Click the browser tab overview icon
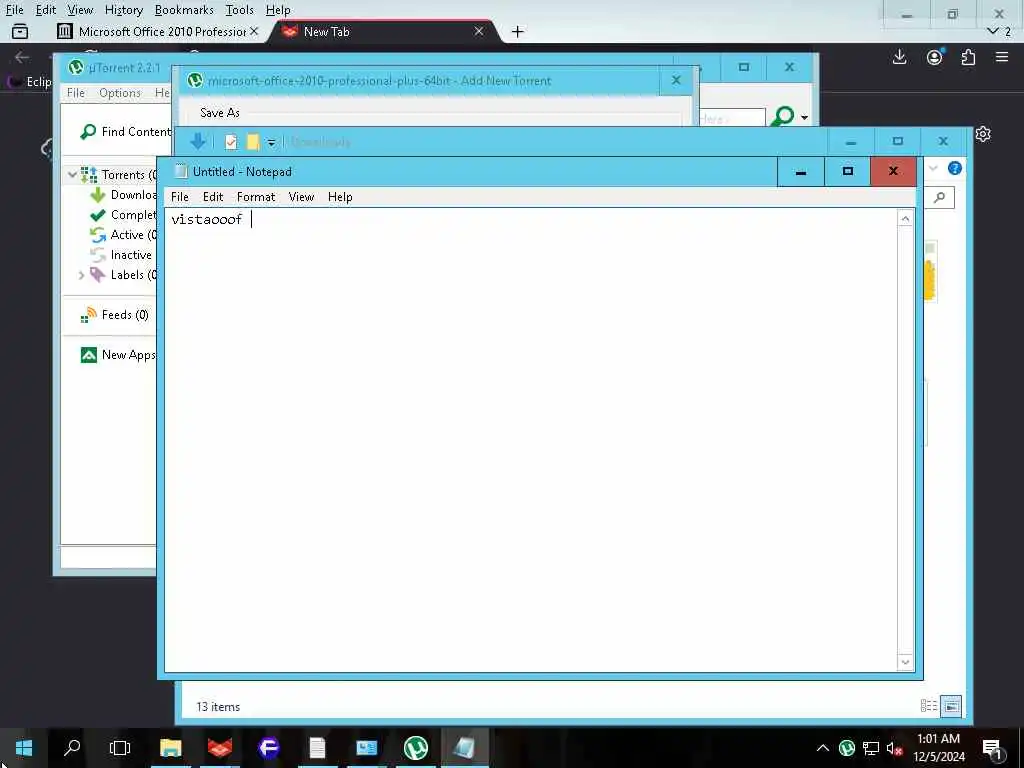Image resolution: width=1024 pixels, height=768 pixels. 20,31
